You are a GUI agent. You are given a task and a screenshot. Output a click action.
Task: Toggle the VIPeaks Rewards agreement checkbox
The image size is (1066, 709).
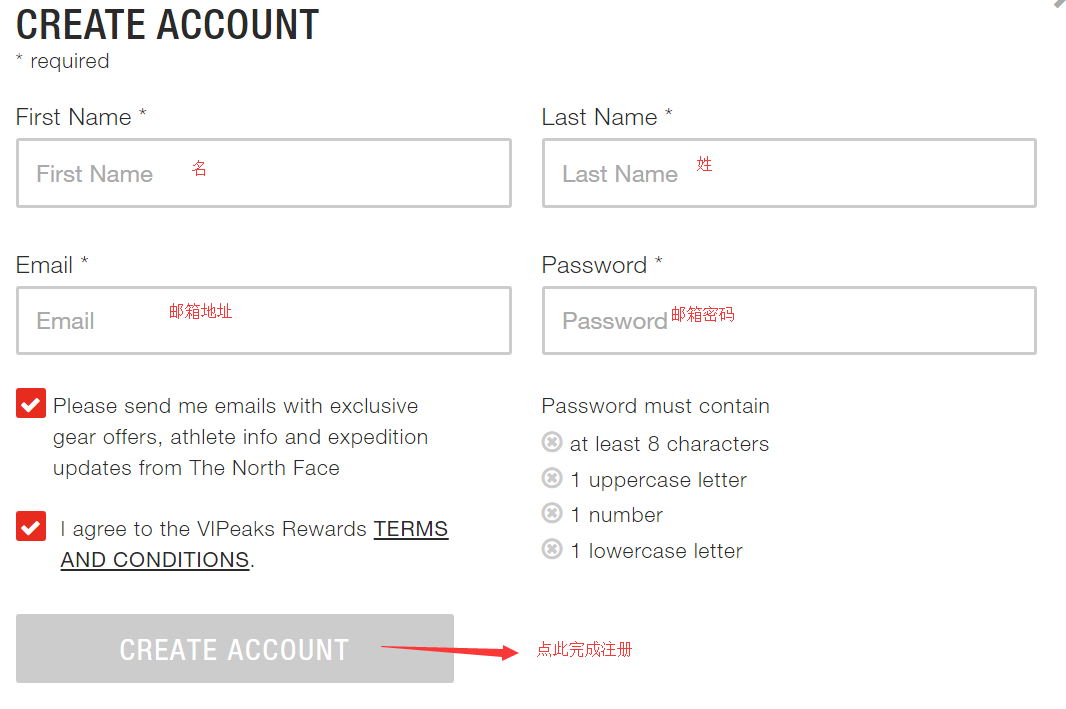31,526
